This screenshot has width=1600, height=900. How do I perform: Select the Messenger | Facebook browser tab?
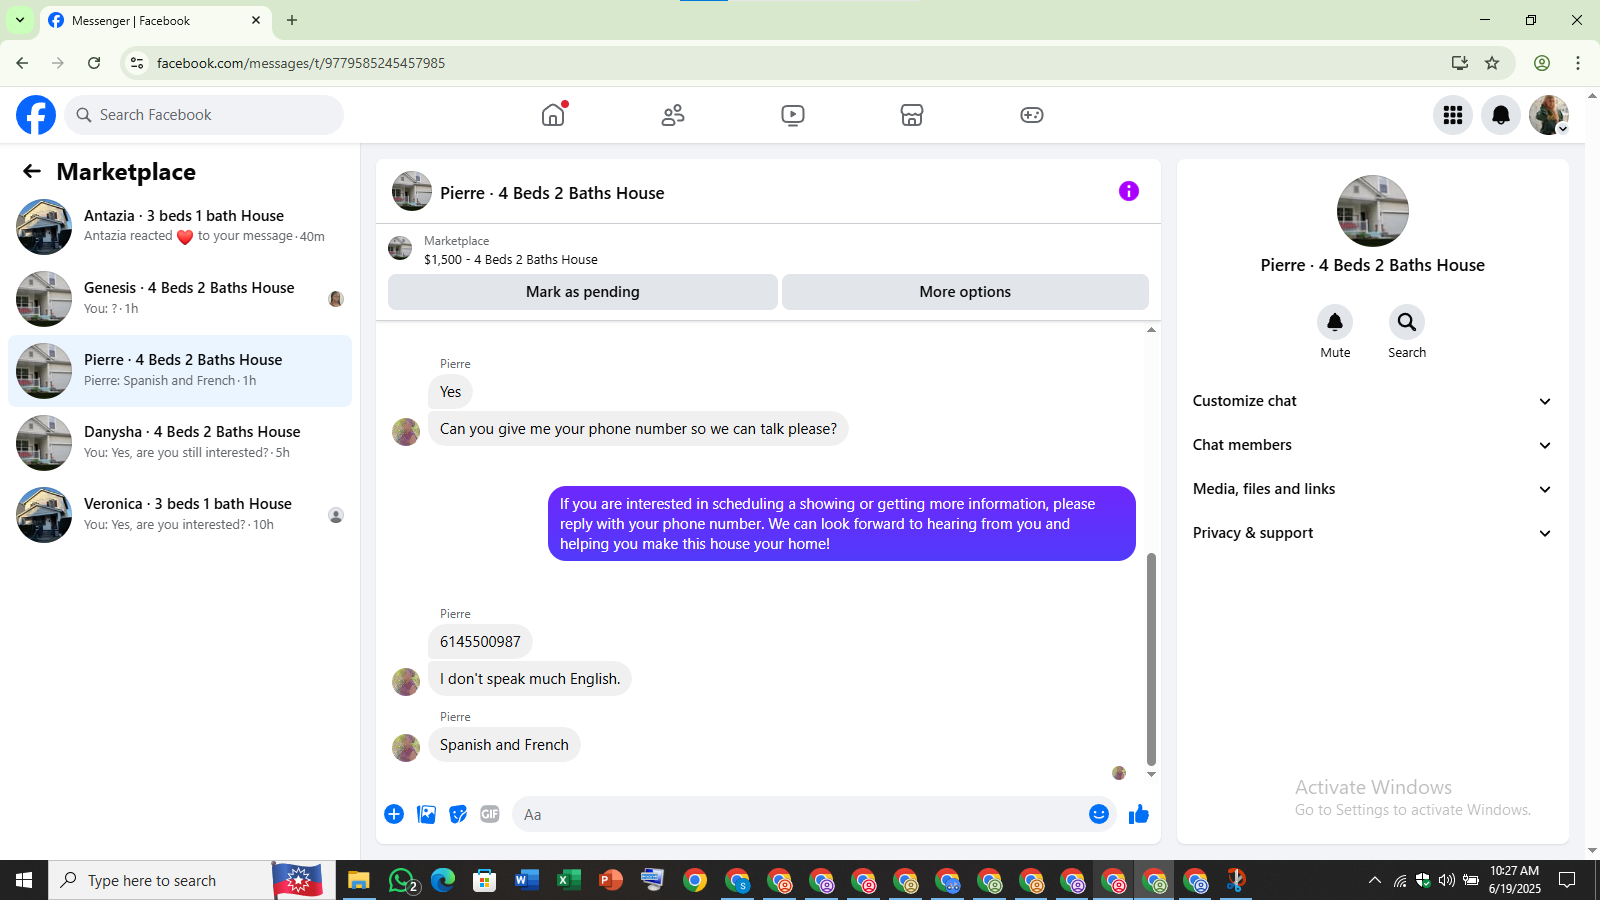pos(155,20)
